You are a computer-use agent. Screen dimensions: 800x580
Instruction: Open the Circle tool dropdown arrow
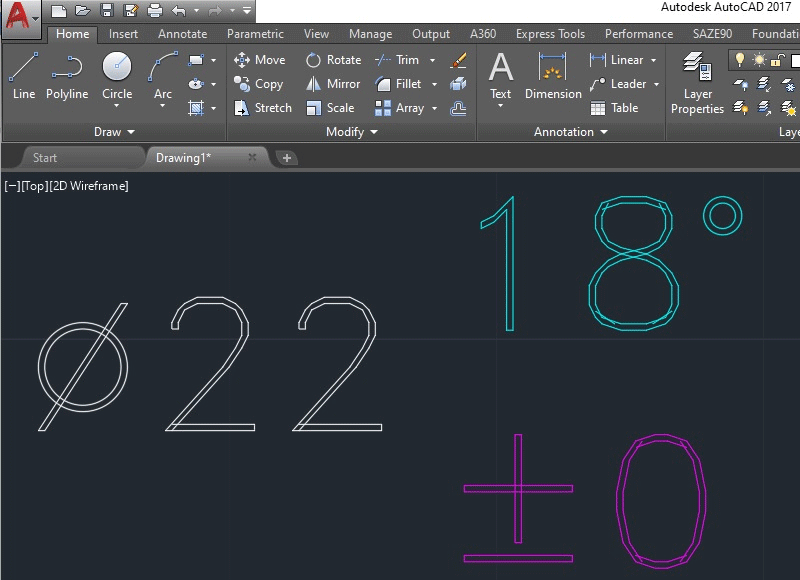117,106
